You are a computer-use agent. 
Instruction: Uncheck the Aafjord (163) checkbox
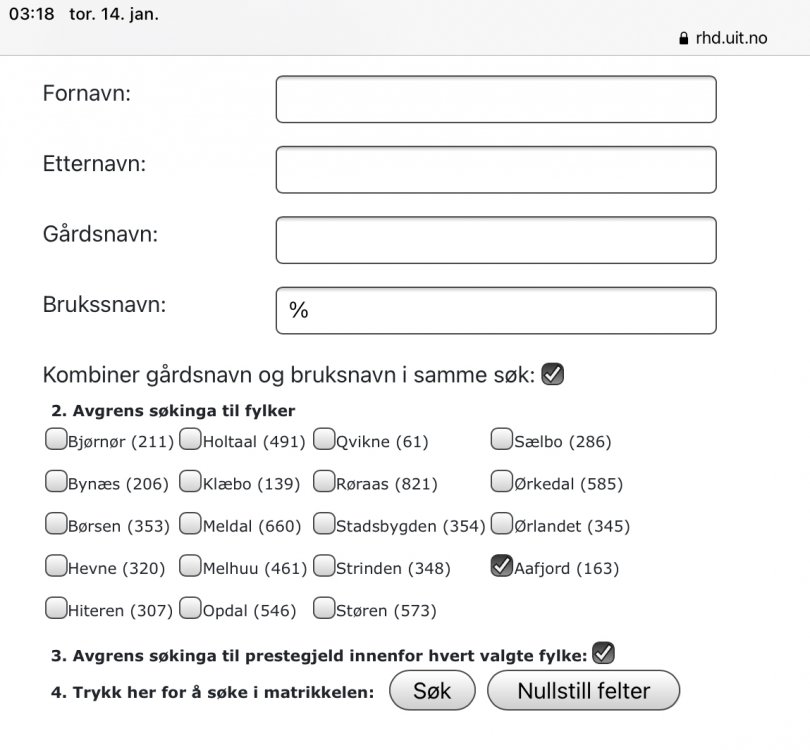[x=501, y=567]
